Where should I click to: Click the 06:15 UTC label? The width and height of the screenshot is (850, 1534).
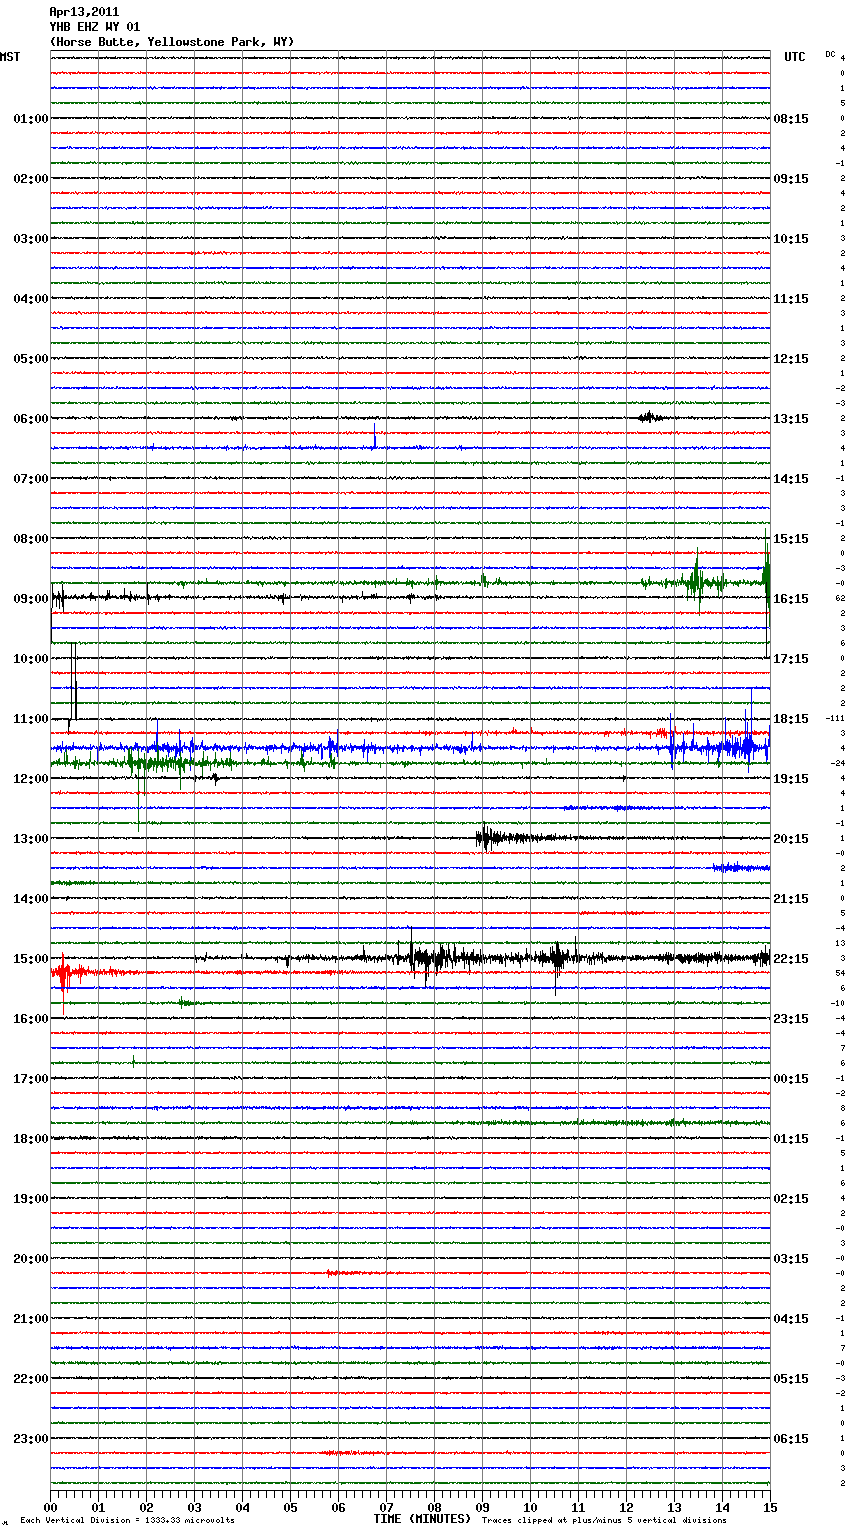pos(791,1439)
